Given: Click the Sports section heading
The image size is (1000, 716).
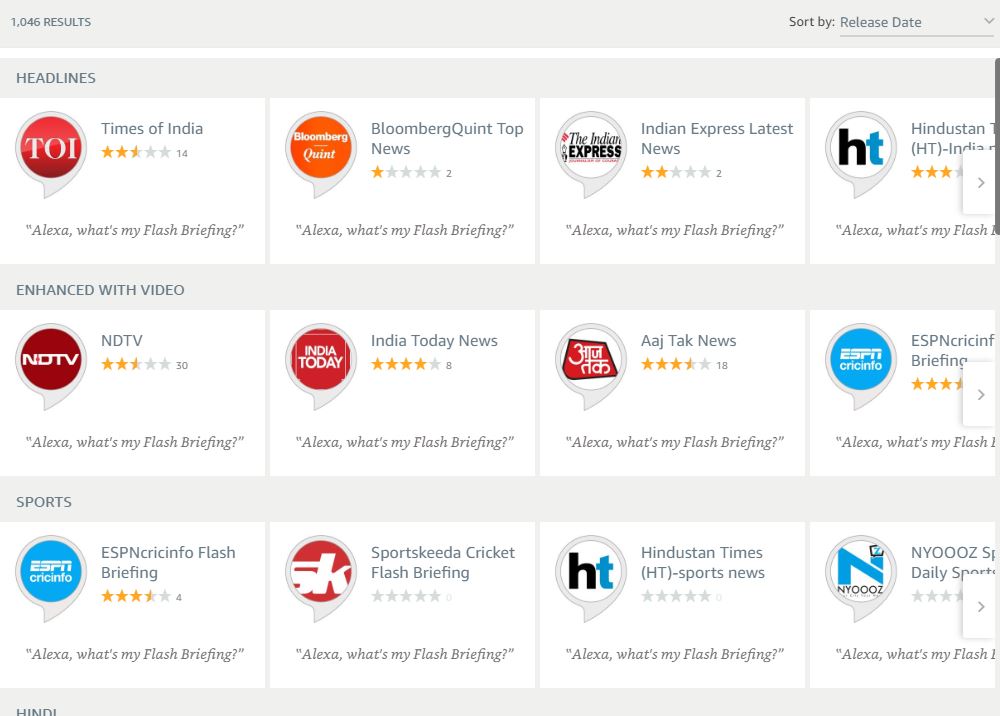Looking at the screenshot, I should tap(44, 502).
